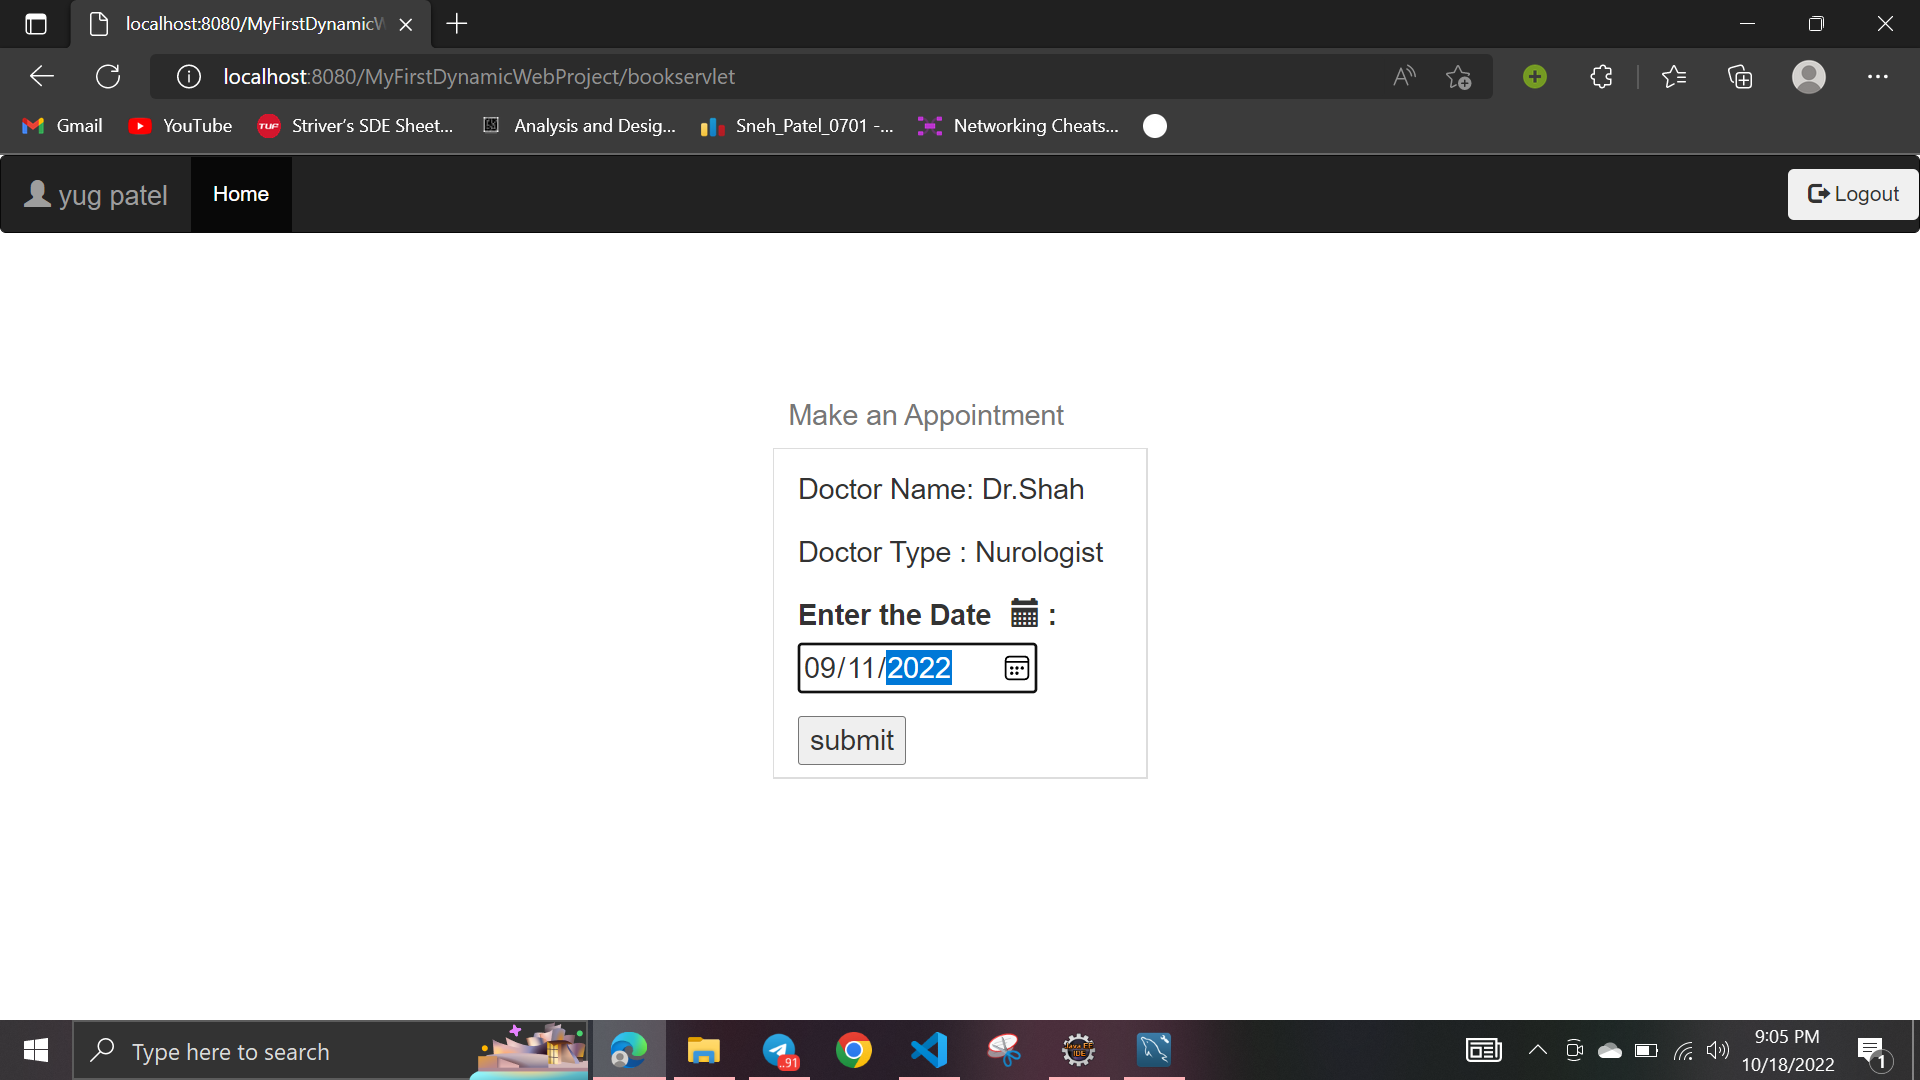Click the appointment date input field

tap(878, 668)
